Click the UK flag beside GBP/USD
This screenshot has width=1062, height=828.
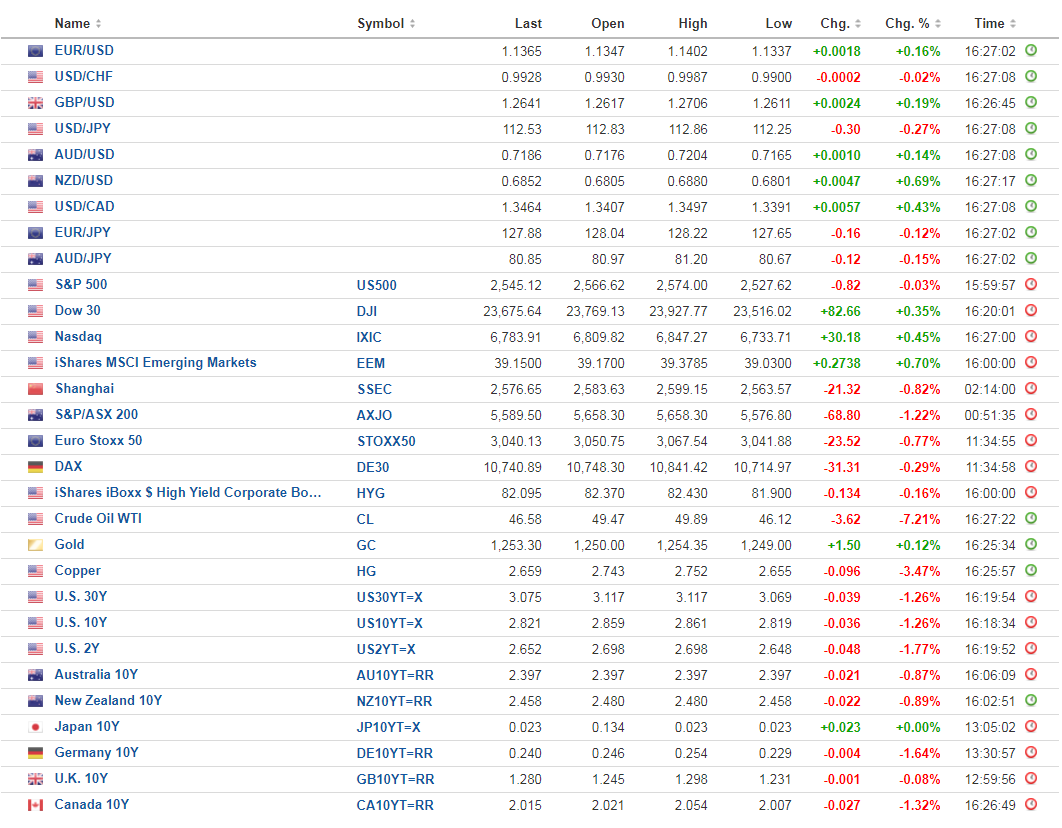[x=36, y=103]
